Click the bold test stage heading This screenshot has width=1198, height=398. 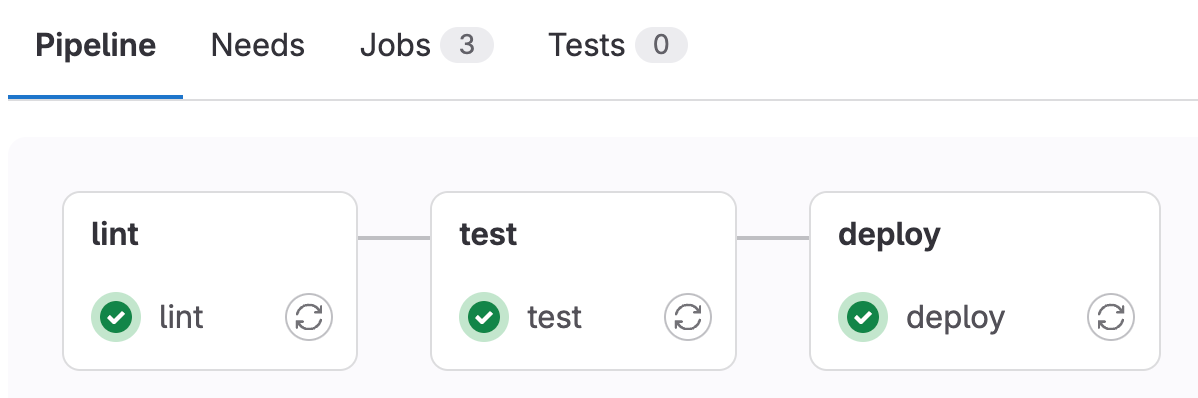tap(488, 234)
